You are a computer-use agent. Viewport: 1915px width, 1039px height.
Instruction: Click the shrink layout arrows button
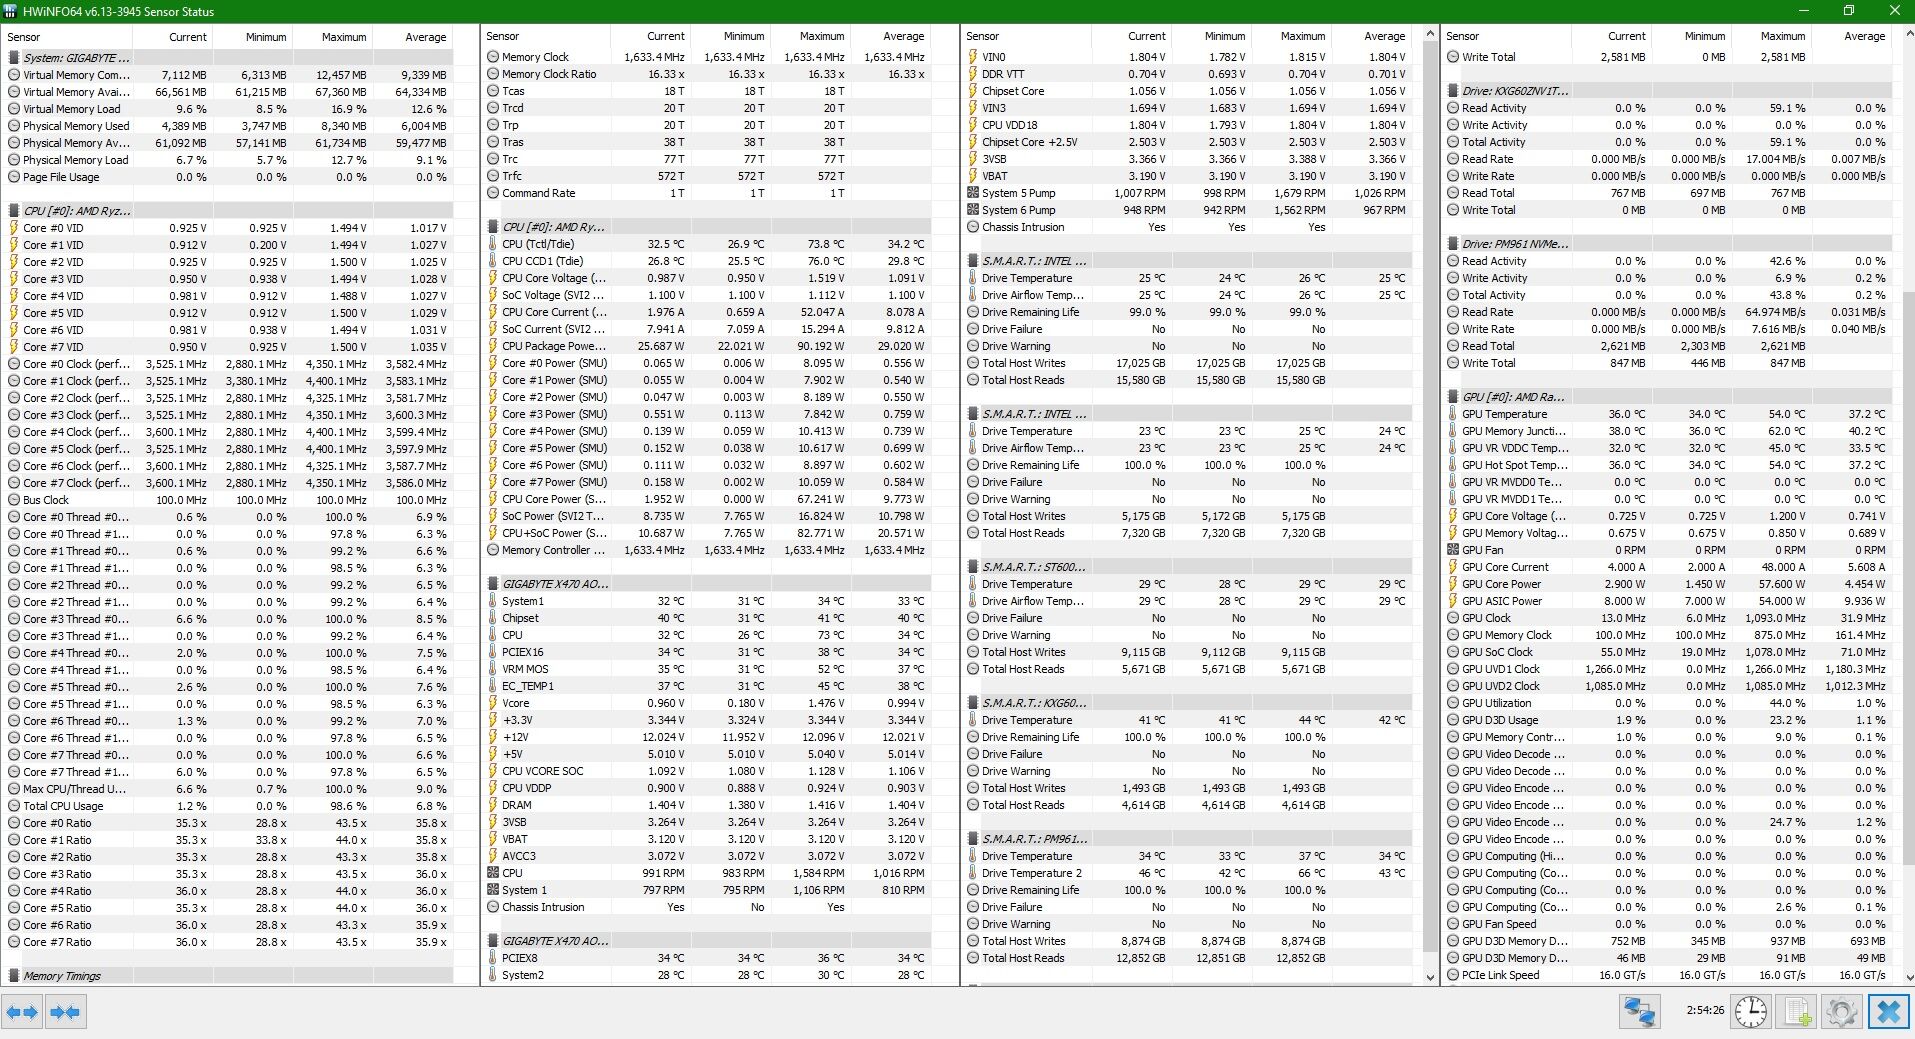pos(65,1012)
